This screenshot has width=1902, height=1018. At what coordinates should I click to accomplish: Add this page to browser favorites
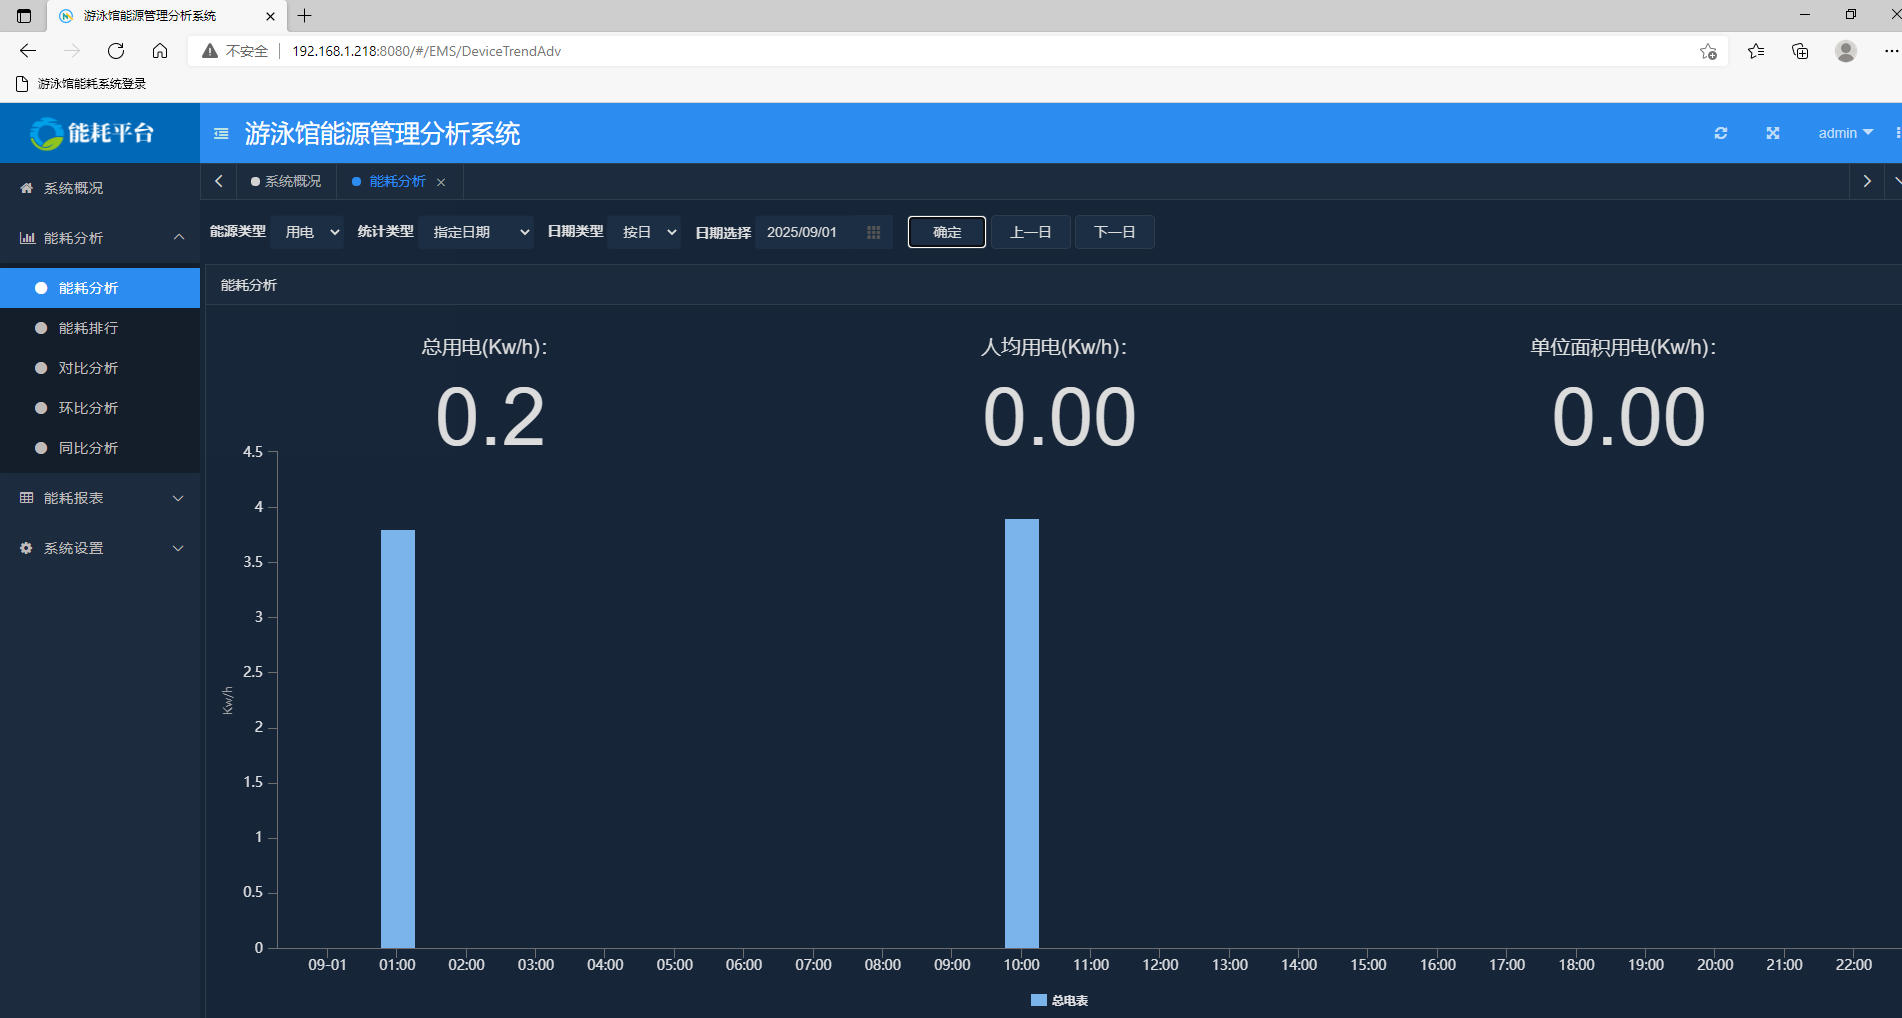pos(1708,51)
